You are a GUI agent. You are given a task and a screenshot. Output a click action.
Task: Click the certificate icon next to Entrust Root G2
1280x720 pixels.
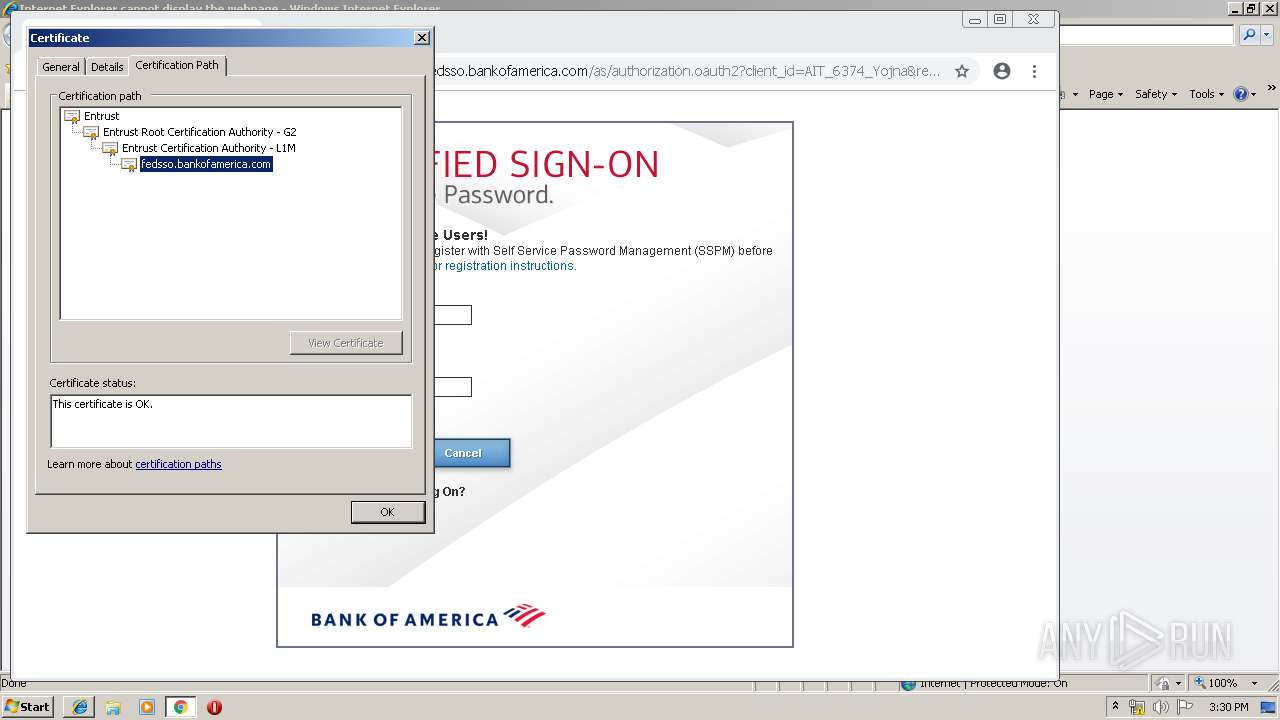tap(91, 133)
